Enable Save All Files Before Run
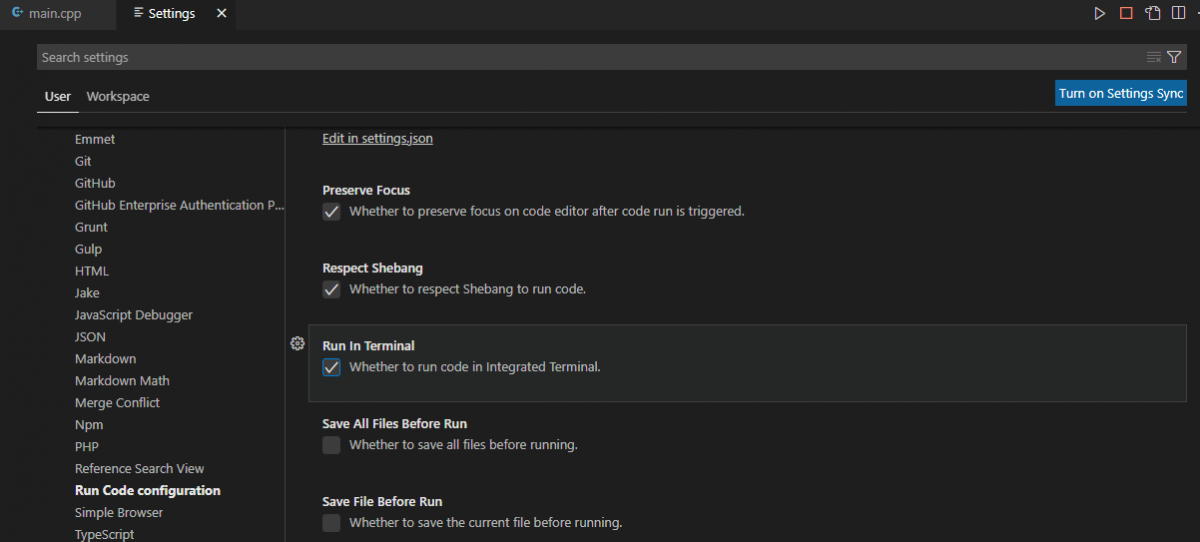 [x=332, y=445]
